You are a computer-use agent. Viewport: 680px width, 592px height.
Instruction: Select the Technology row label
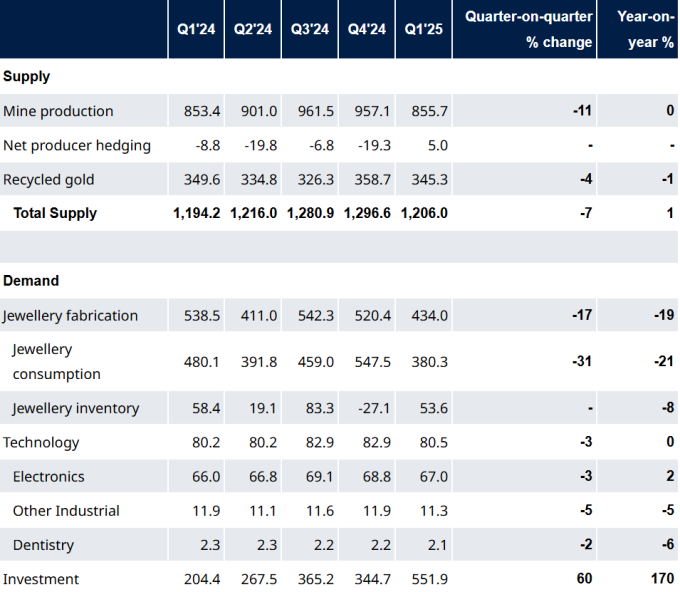41,442
